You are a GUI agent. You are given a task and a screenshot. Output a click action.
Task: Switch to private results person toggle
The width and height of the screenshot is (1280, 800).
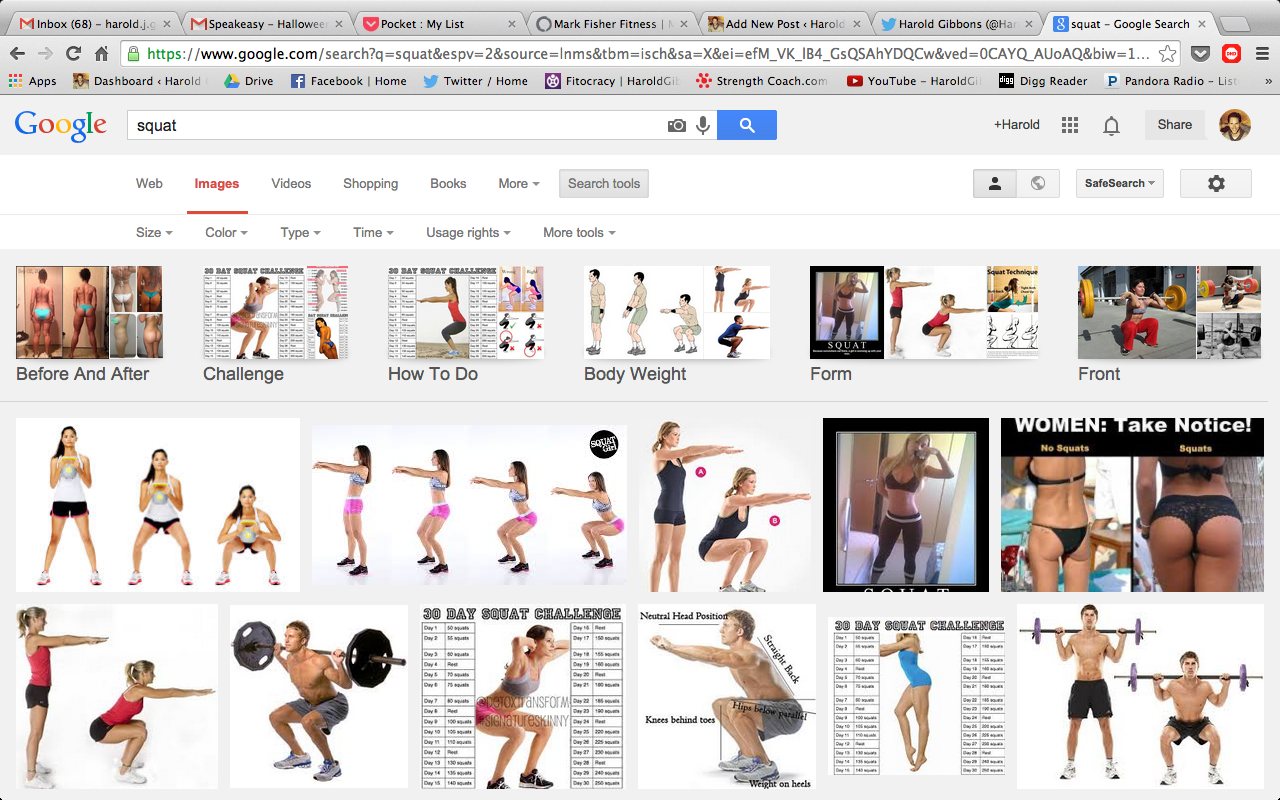pyautogui.click(x=995, y=183)
